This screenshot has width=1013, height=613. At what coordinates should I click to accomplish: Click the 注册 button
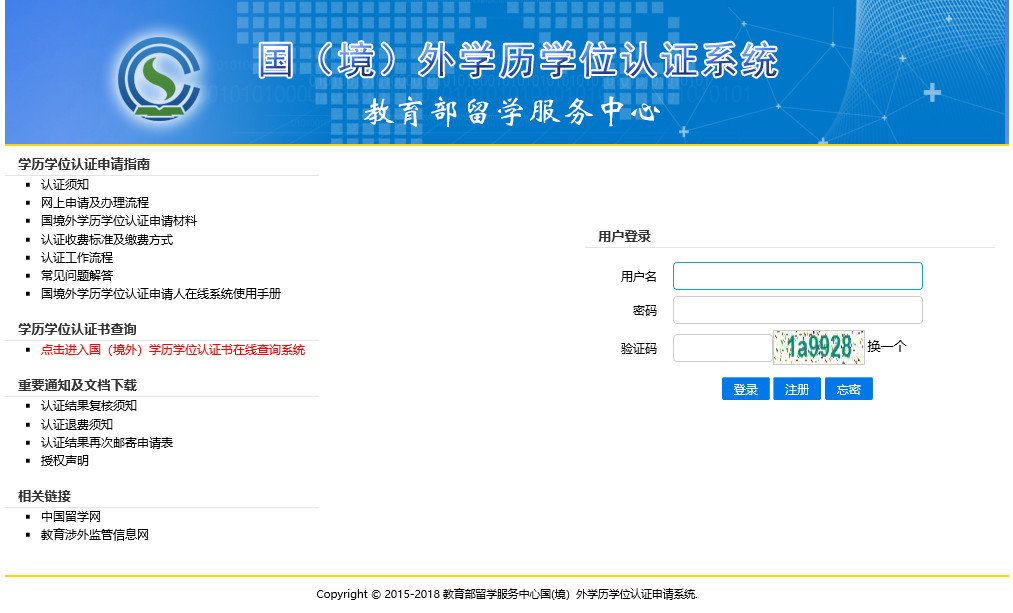[x=797, y=390]
